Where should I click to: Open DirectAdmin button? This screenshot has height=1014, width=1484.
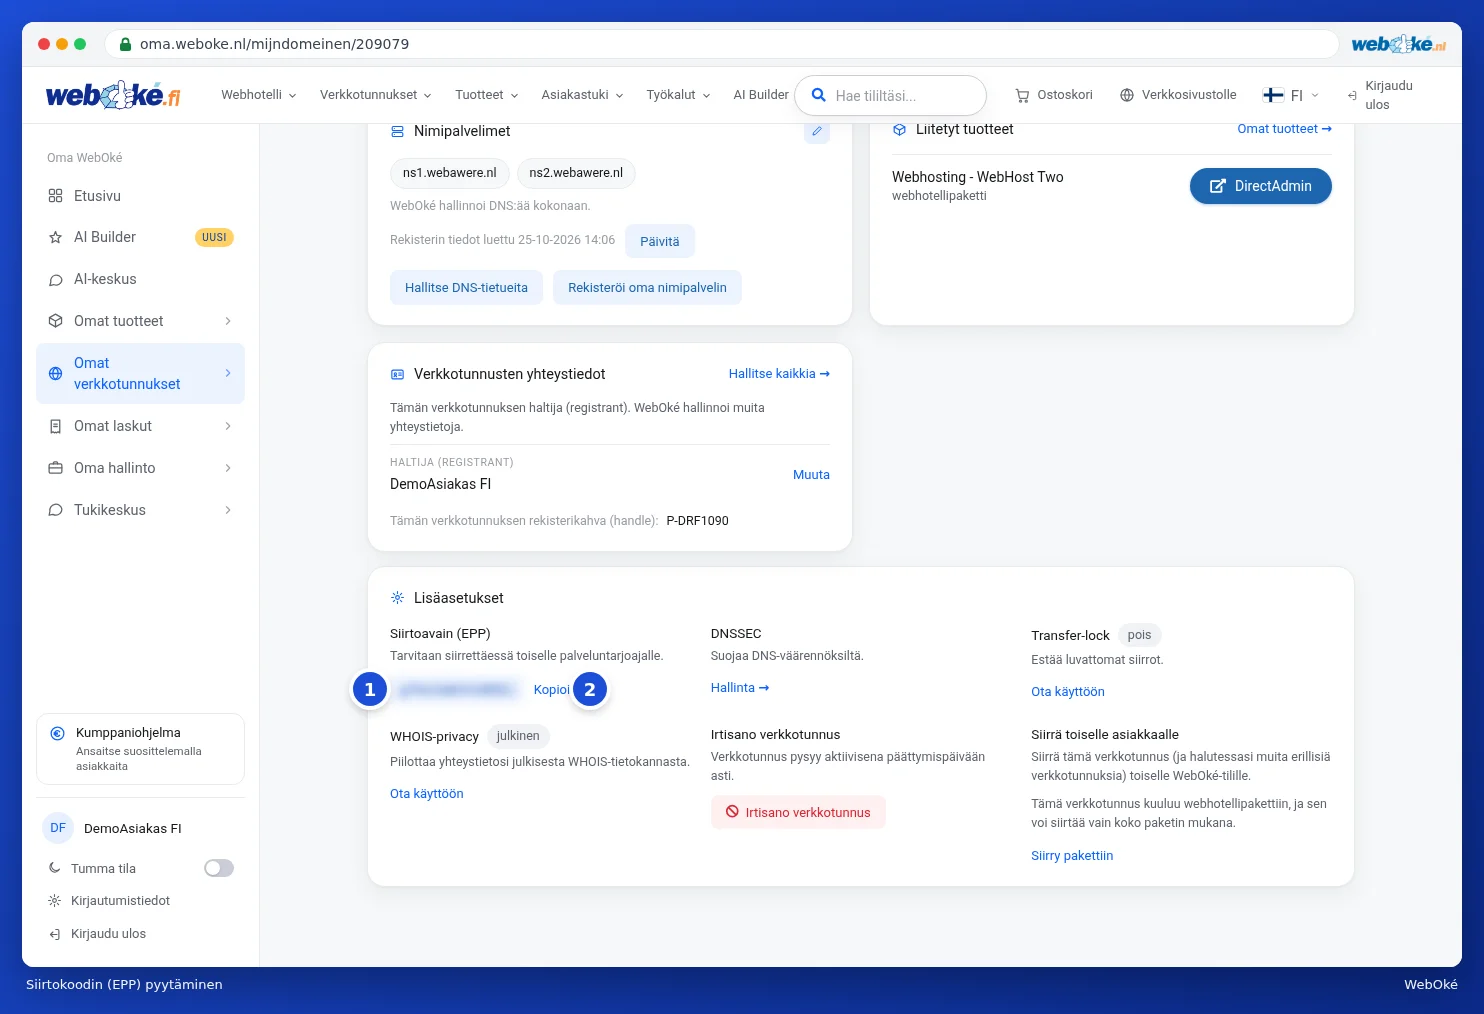pyautogui.click(x=1260, y=186)
